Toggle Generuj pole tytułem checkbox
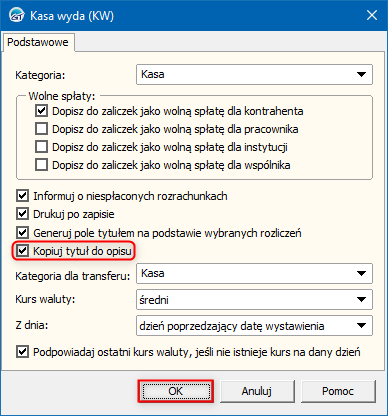The image size is (388, 416). click(22, 232)
